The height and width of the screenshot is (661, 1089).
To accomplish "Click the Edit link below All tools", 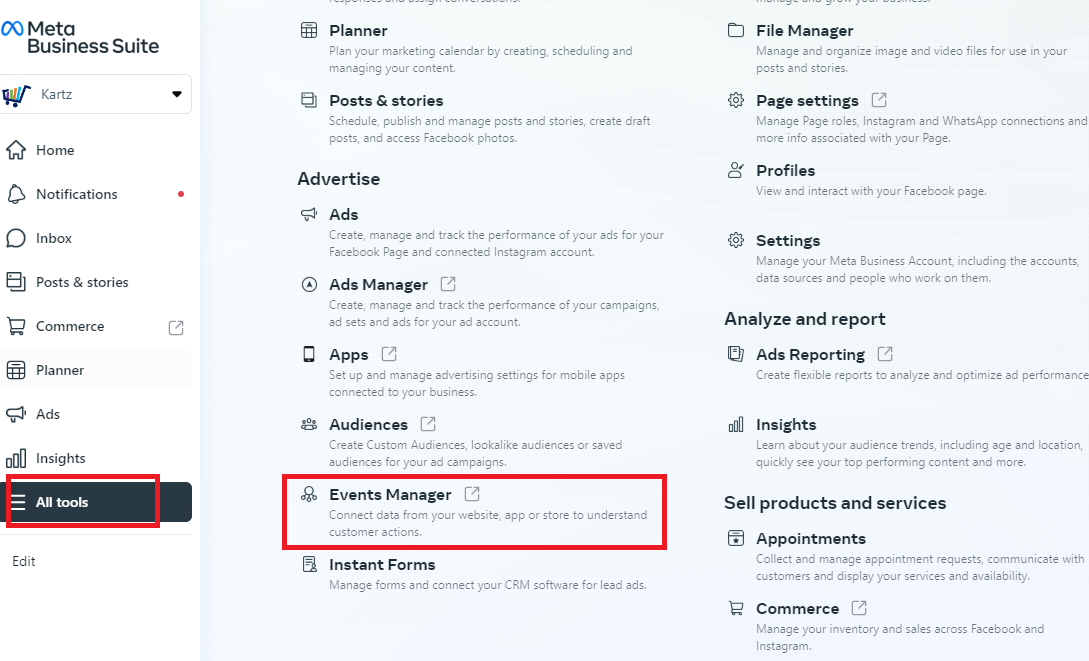I will click(x=24, y=561).
